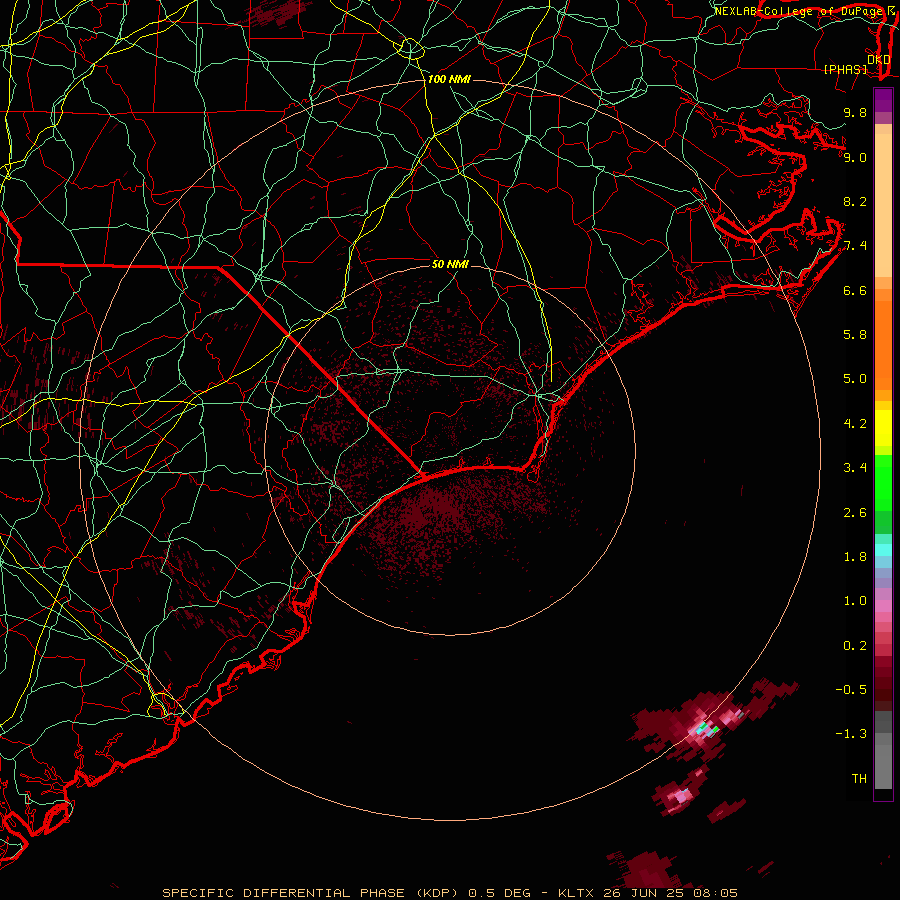The image size is (900, 900).
Task: Click the 2.6 scale value
Action: (855, 513)
